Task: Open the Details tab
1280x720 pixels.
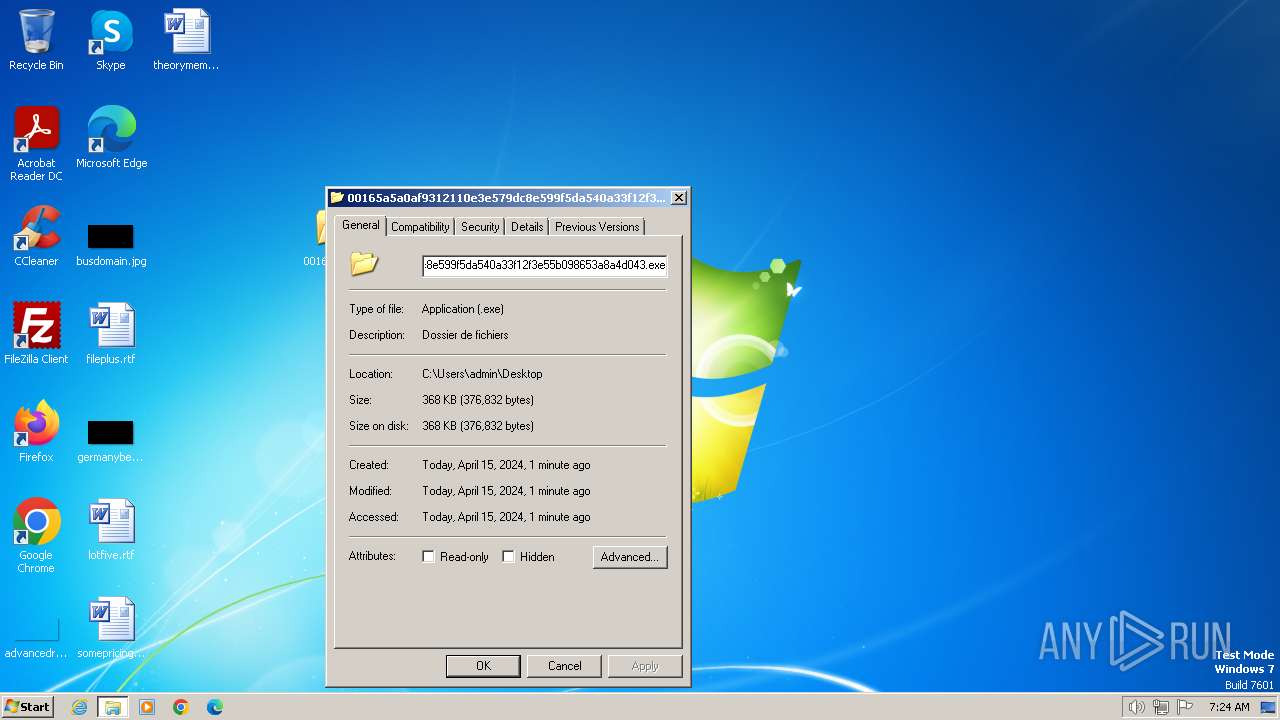Action: point(527,227)
